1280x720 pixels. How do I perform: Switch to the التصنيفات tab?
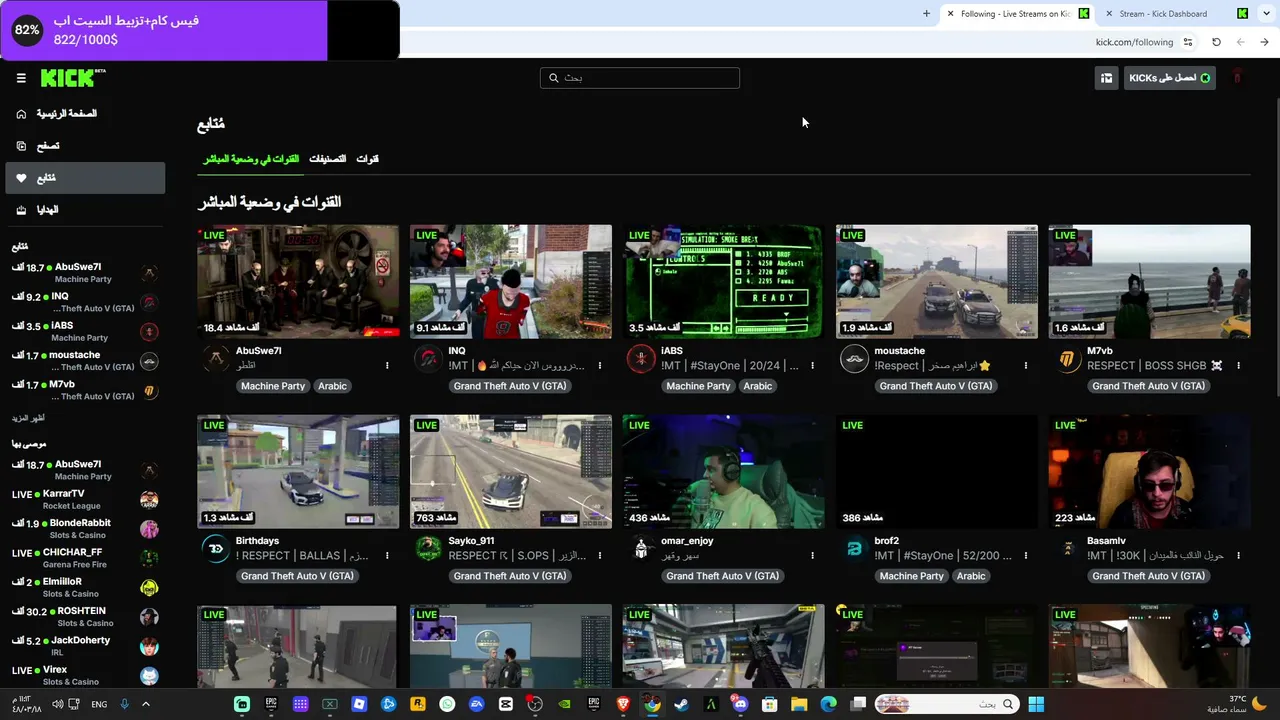click(x=327, y=159)
